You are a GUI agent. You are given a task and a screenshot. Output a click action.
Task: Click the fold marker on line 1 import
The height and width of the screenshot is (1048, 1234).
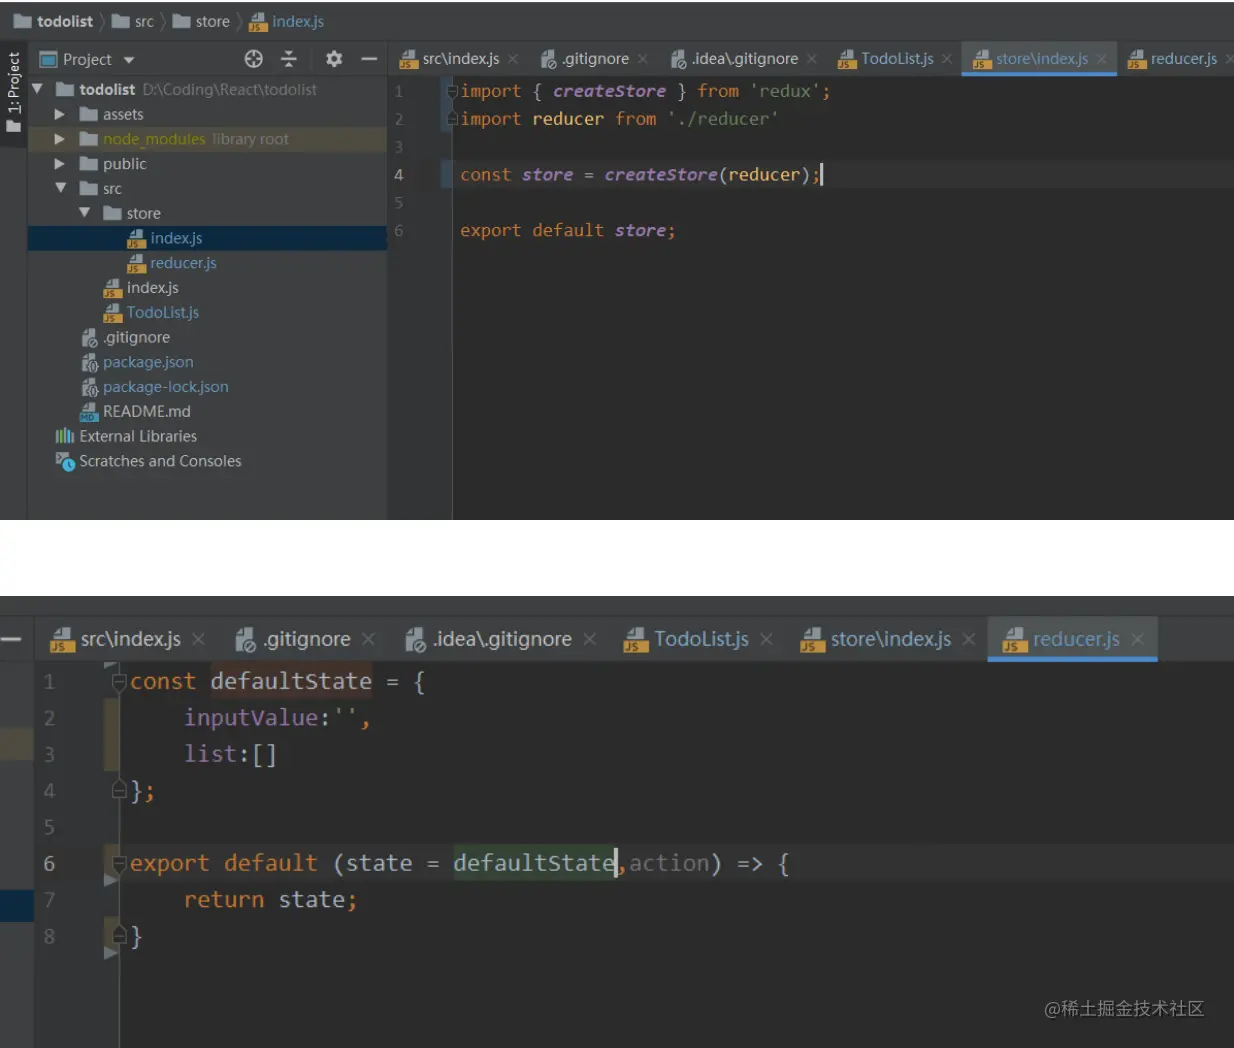(452, 91)
